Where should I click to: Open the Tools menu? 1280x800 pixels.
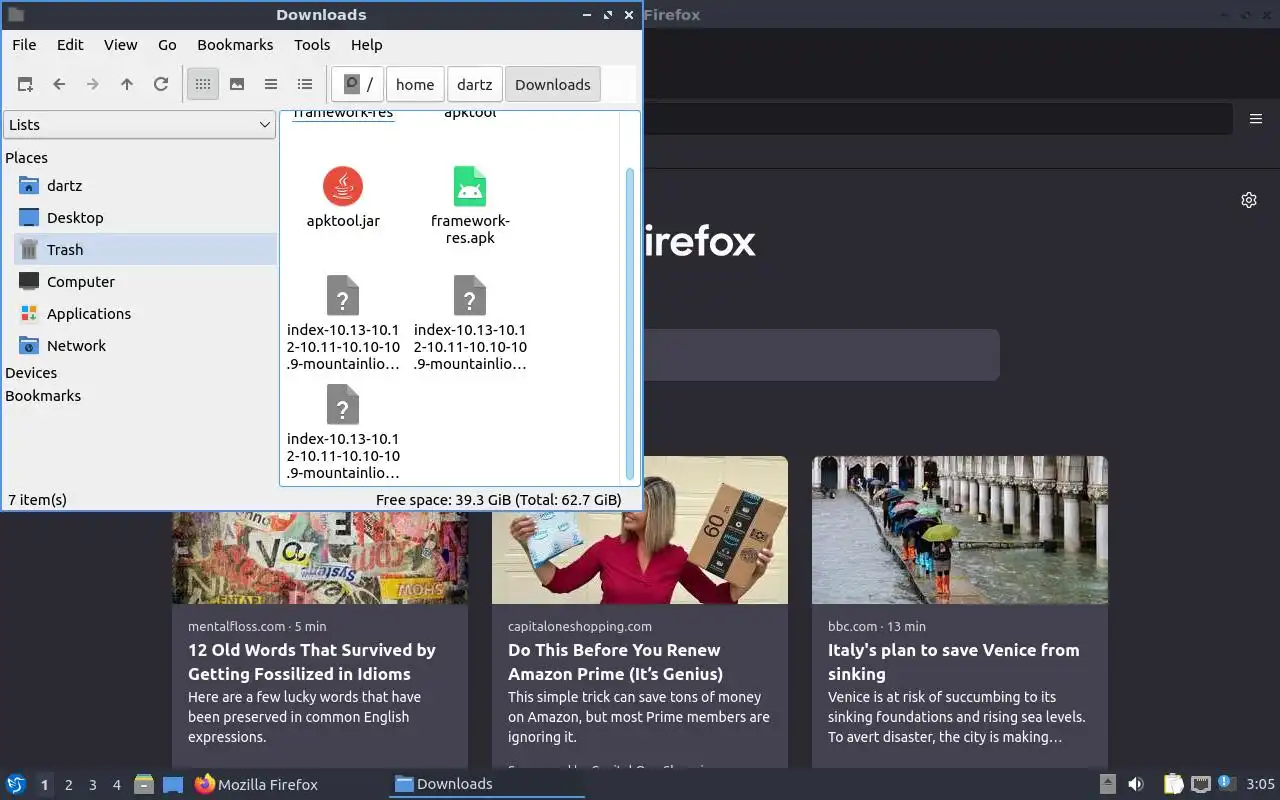tap(312, 45)
